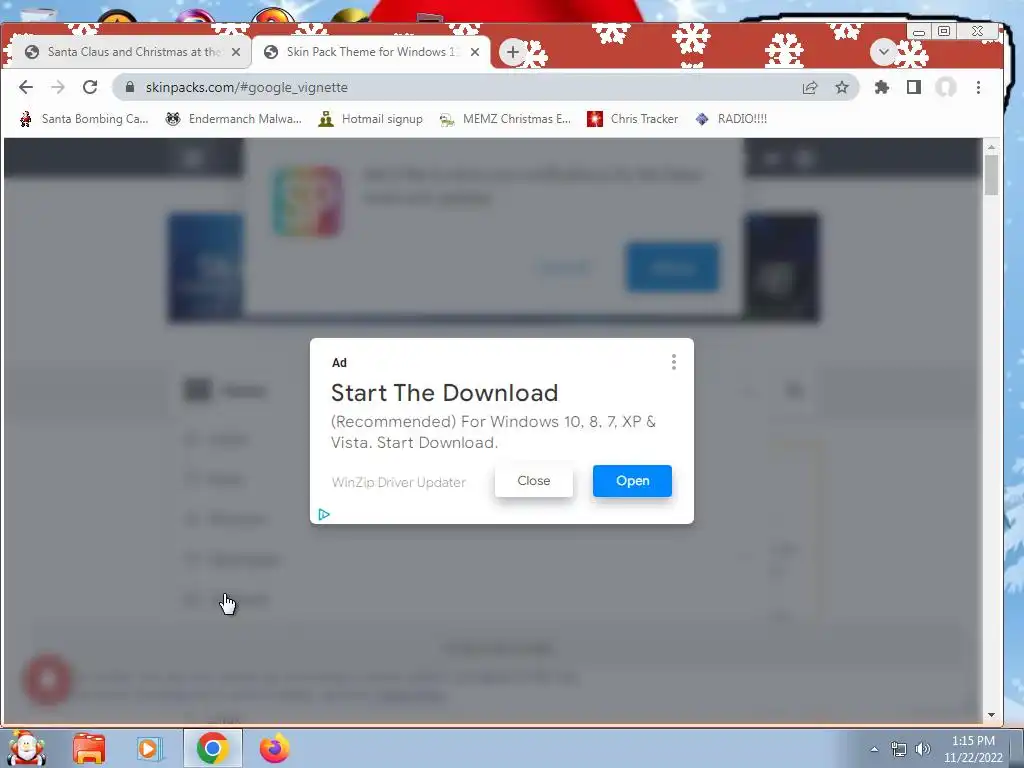Screen dimensions: 1024x768
Task: Click the page scrollbar up arrow
Action: pos(991,147)
